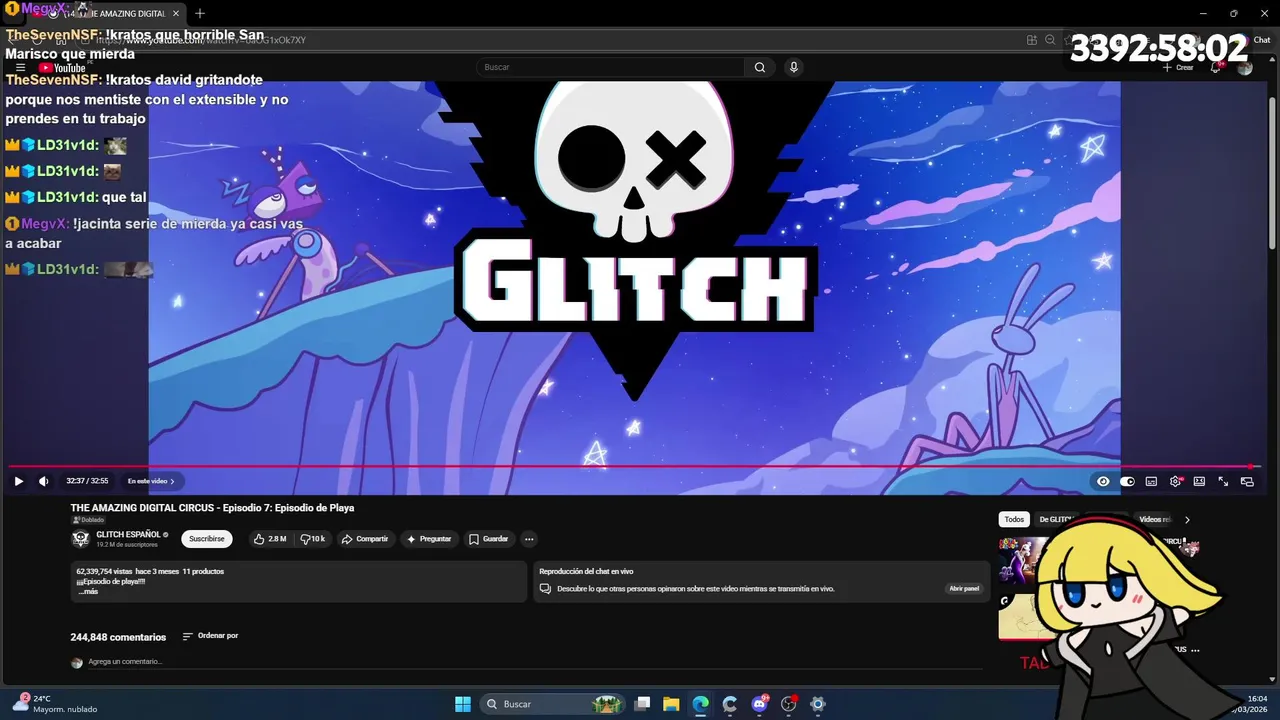The image size is (1280, 720).
Task: Open the YouTube notifications bell
Action: click(1216, 67)
